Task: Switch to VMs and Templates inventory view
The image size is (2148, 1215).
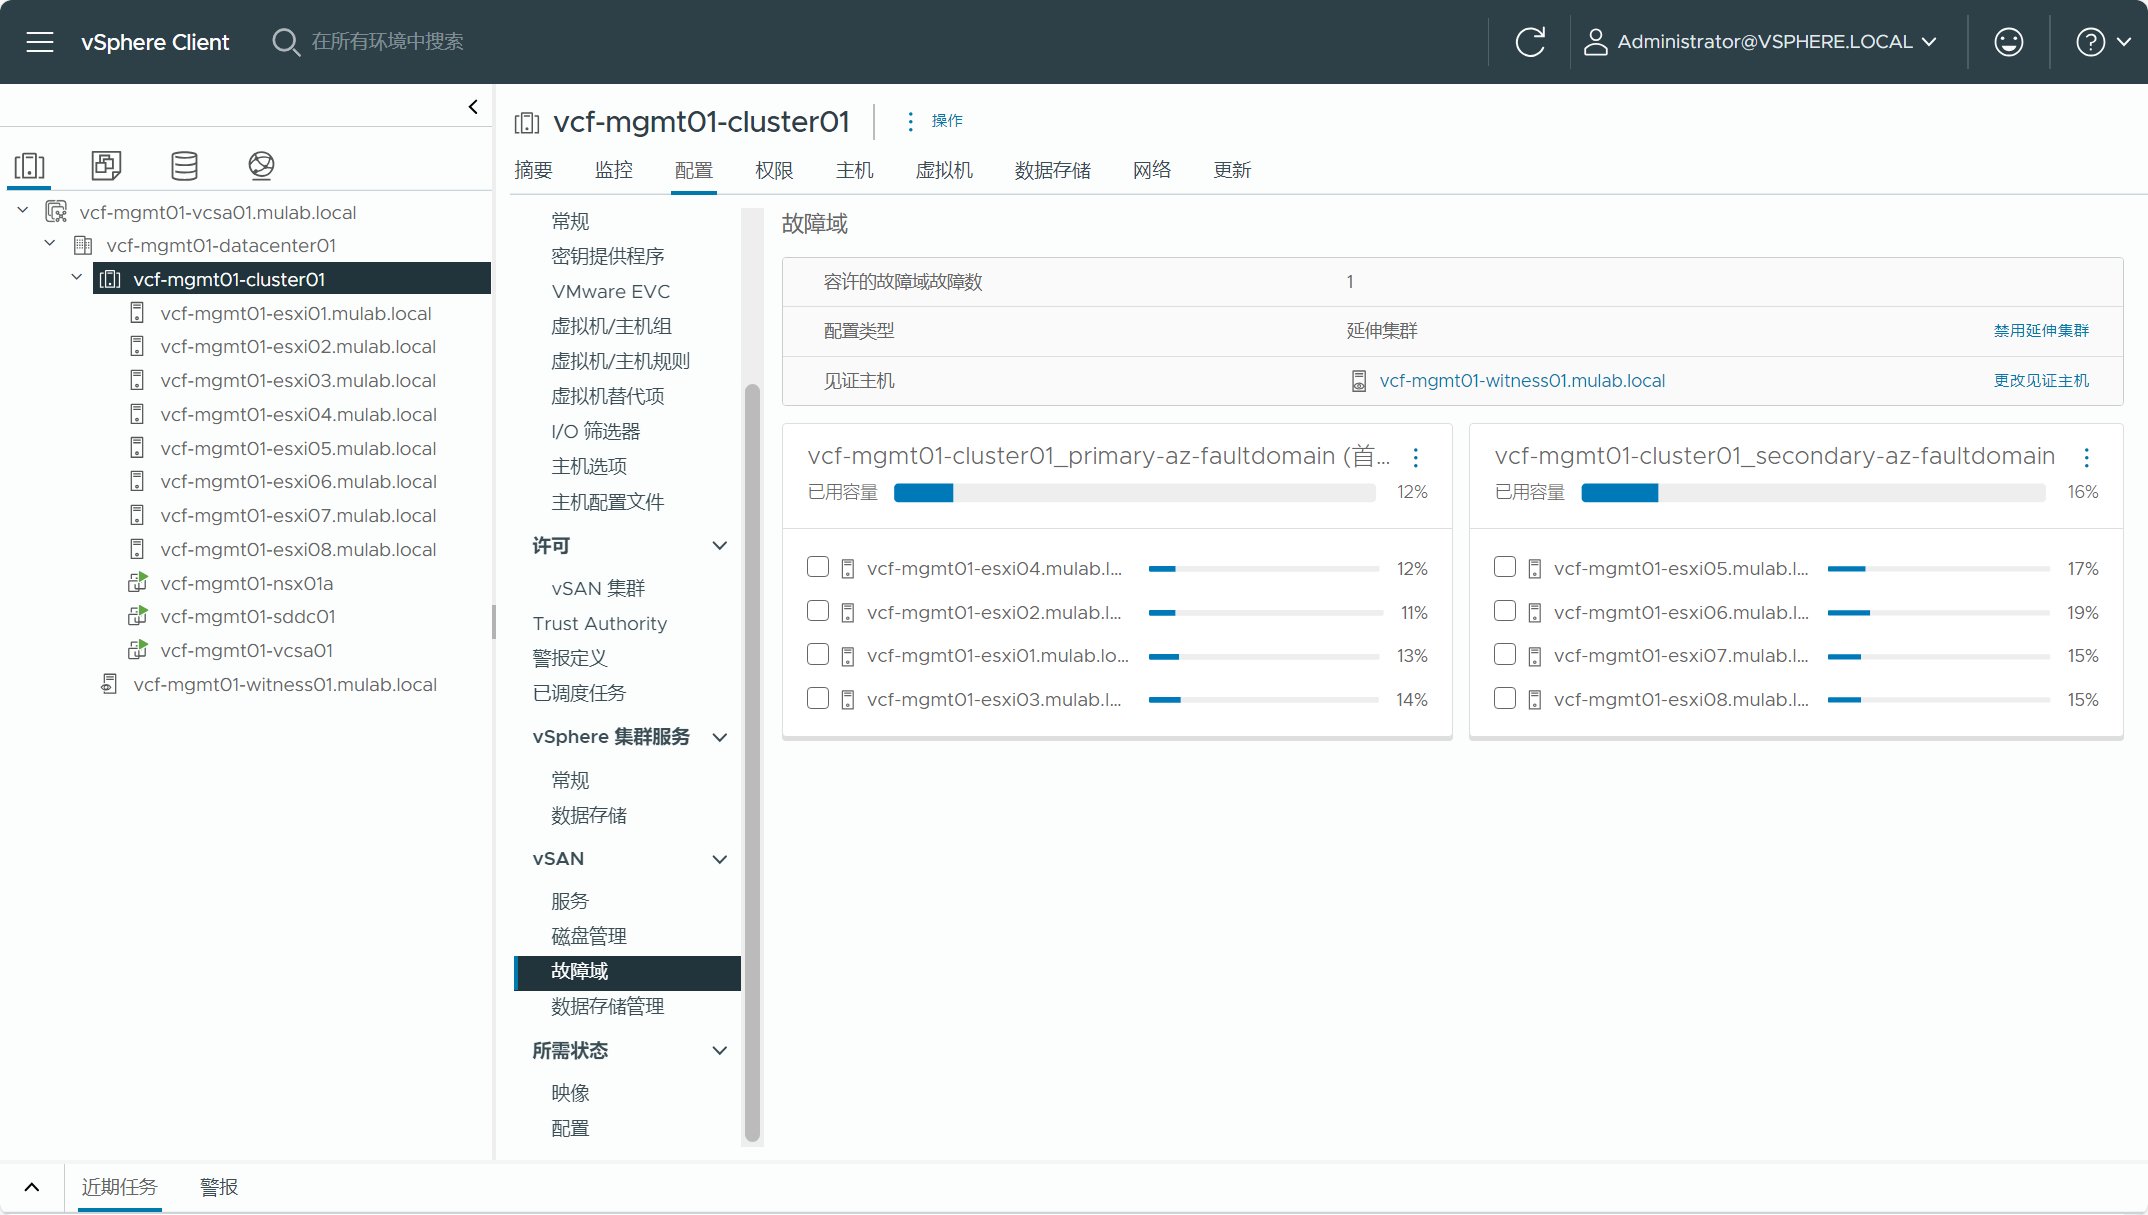Action: pyautogui.click(x=106, y=165)
